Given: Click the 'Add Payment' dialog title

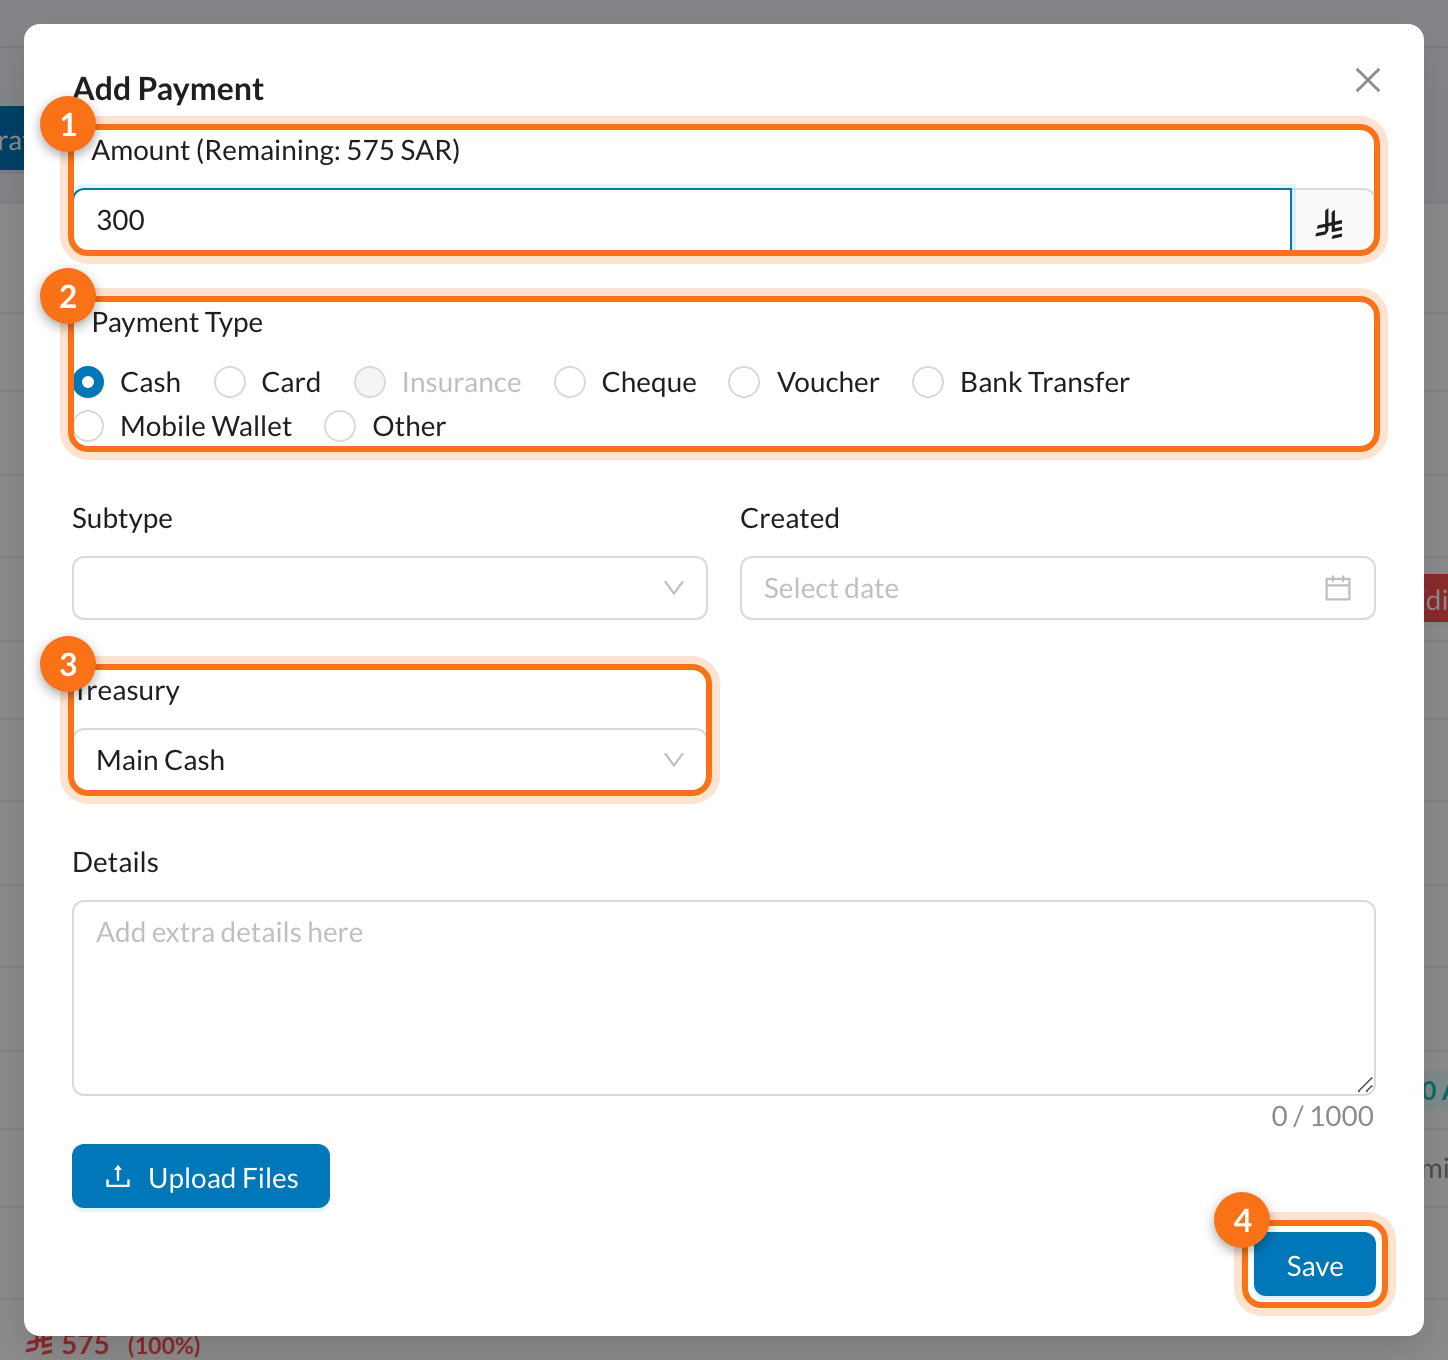Looking at the screenshot, I should (x=168, y=89).
